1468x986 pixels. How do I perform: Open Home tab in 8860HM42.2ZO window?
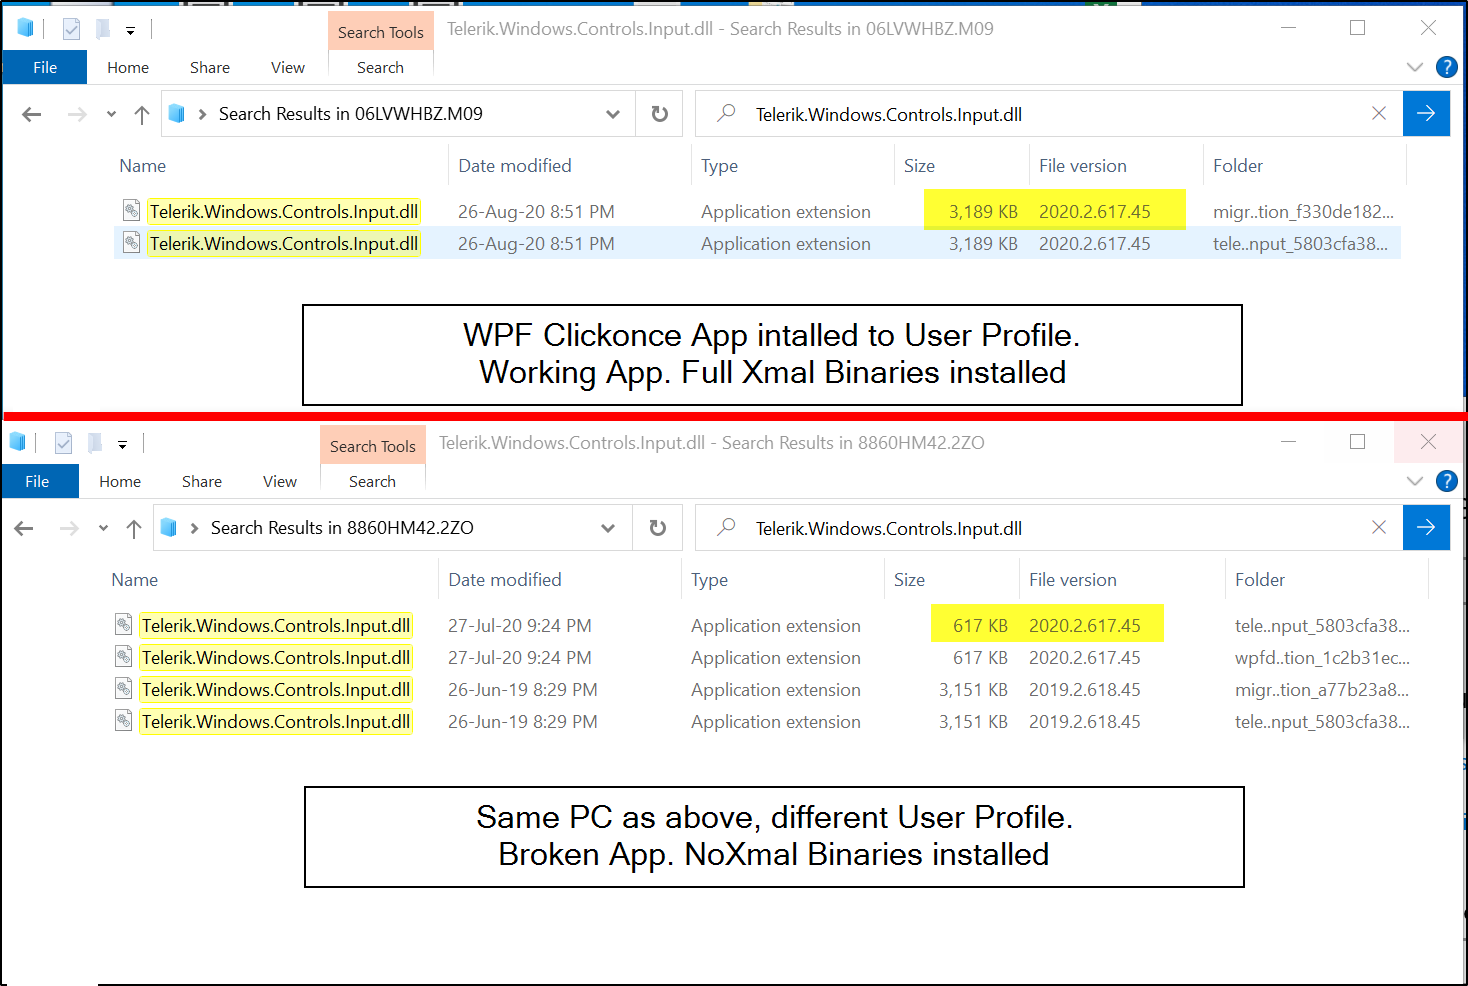(120, 481)
